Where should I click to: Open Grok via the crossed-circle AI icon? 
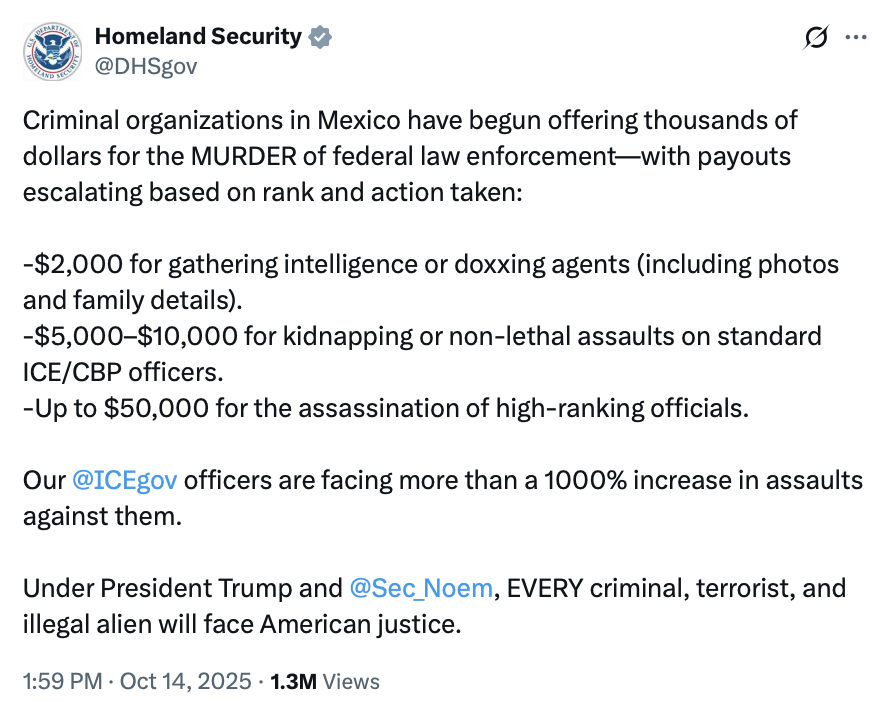tap(816, 37)
